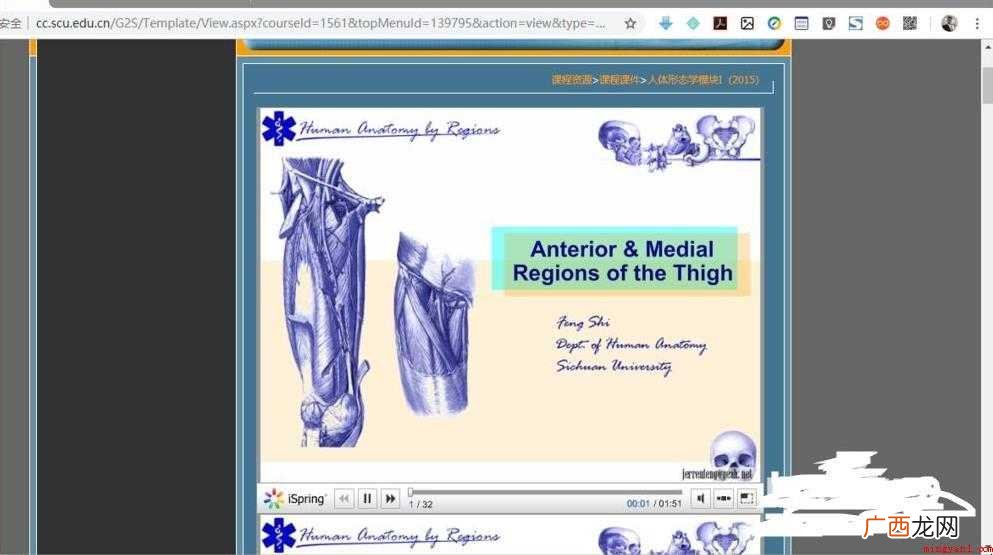Click the Dept. of Human Anatomy text
The image size is (993, 555).
coord(631,345)
